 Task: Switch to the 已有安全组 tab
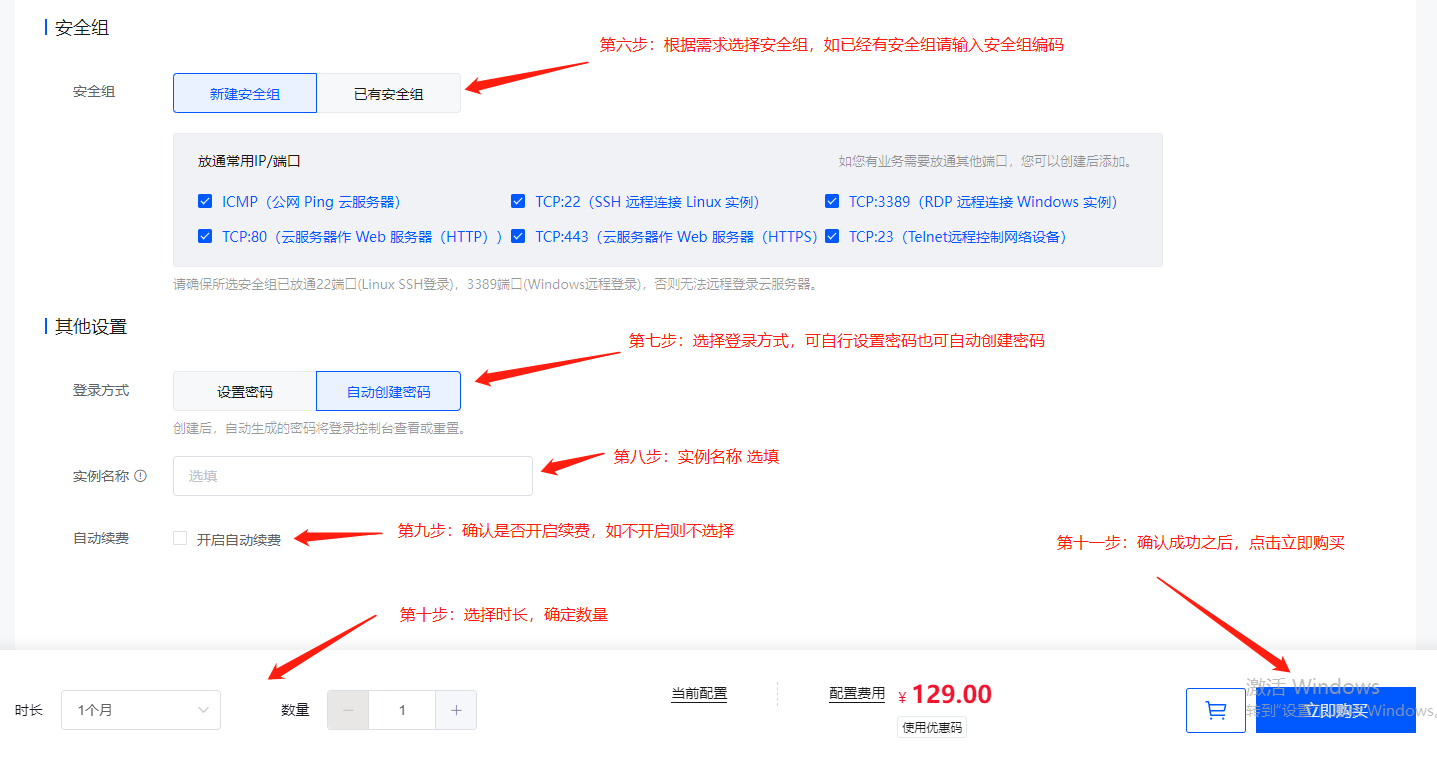coord(389,93)
